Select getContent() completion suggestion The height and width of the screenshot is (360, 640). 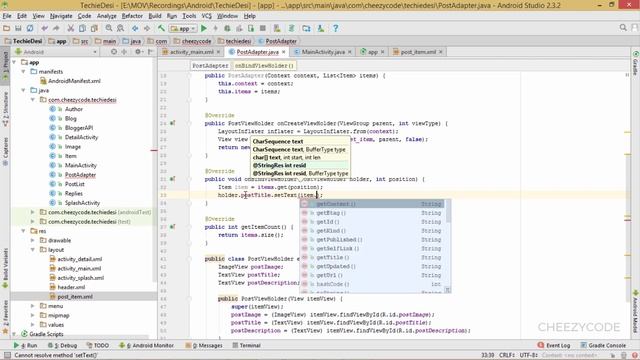[x=372, y=204]
